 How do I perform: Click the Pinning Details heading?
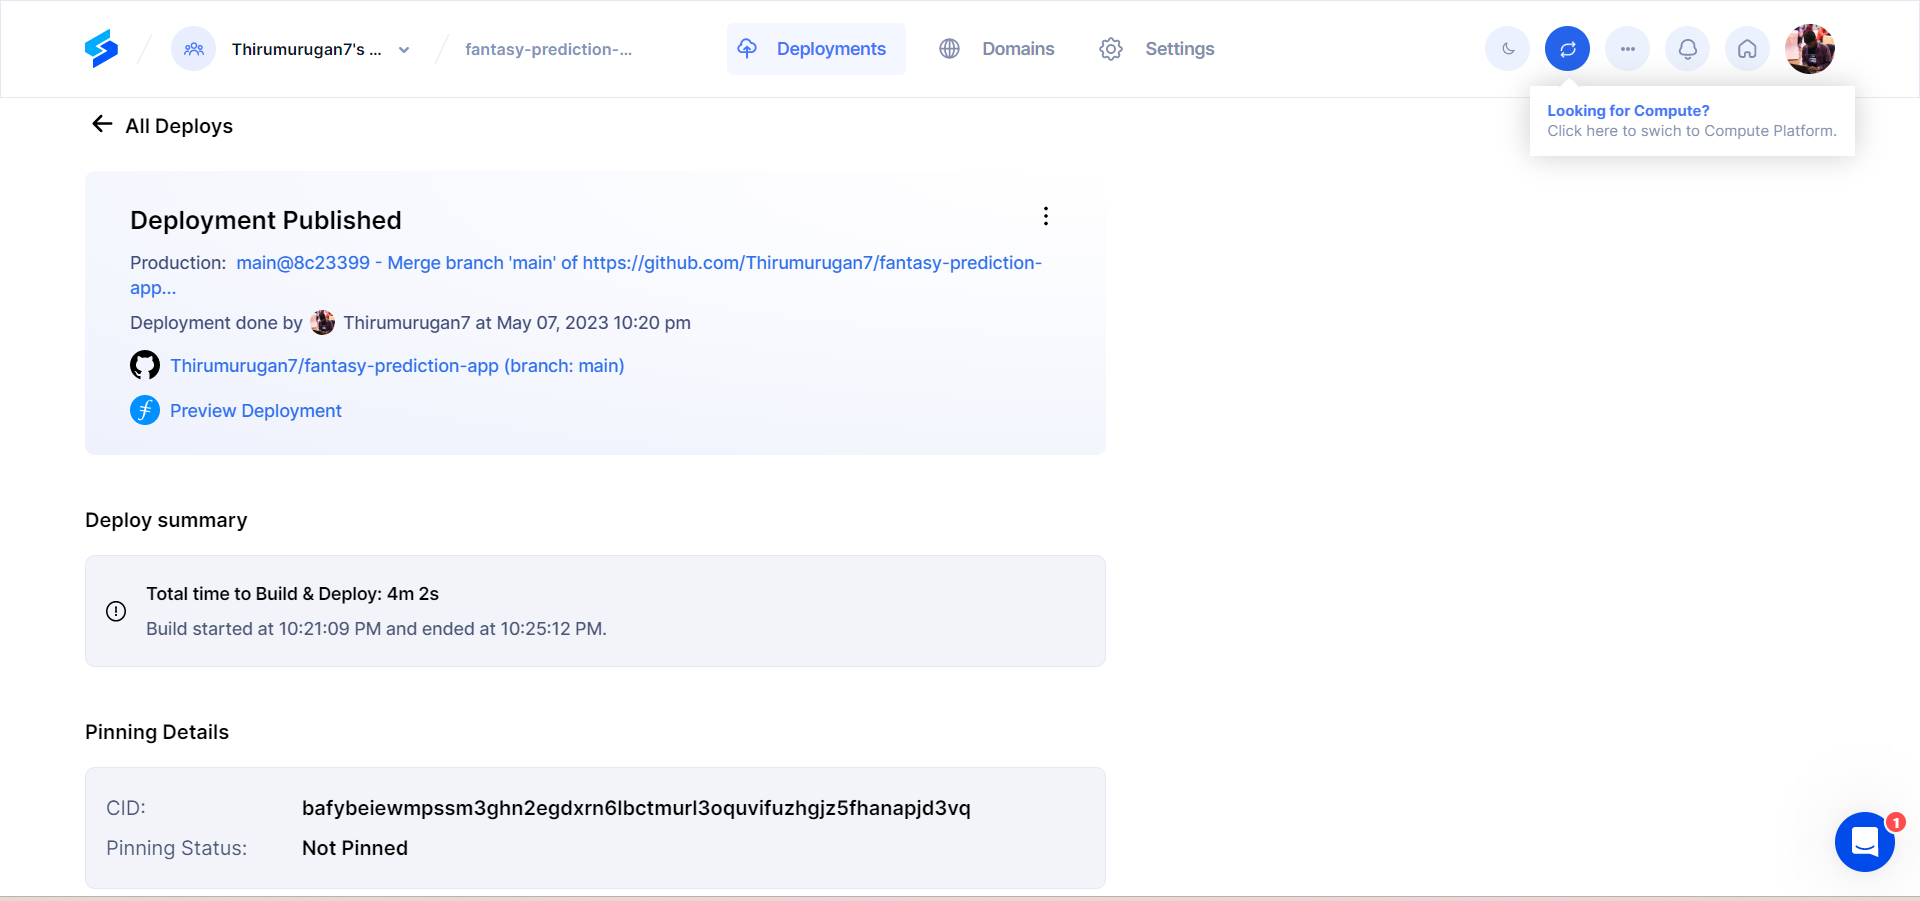[157, 732]
